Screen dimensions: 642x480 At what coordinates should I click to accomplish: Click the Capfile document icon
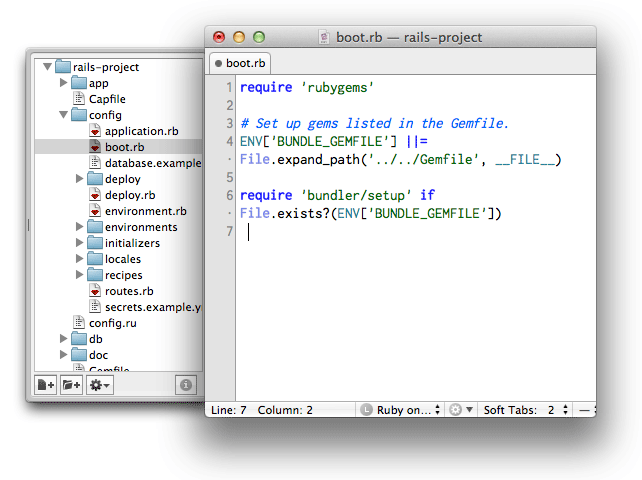click(x=79, y=99)
